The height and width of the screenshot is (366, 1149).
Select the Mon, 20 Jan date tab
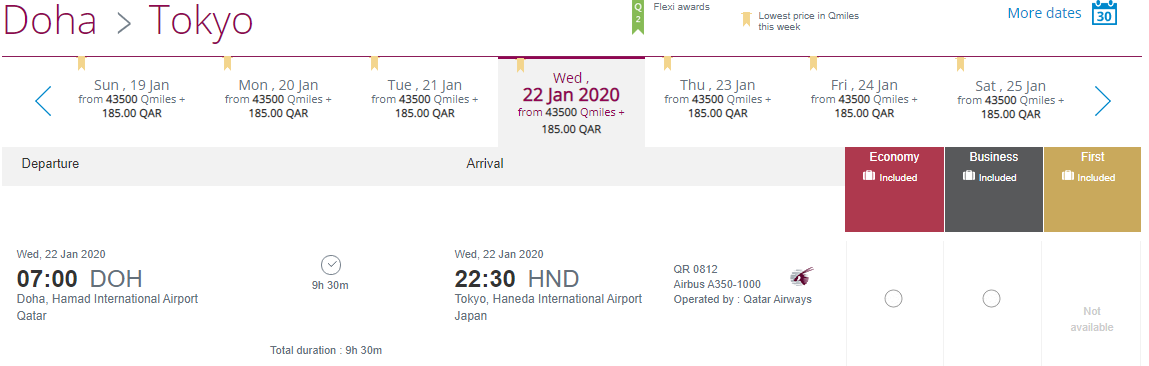[278, 98]
